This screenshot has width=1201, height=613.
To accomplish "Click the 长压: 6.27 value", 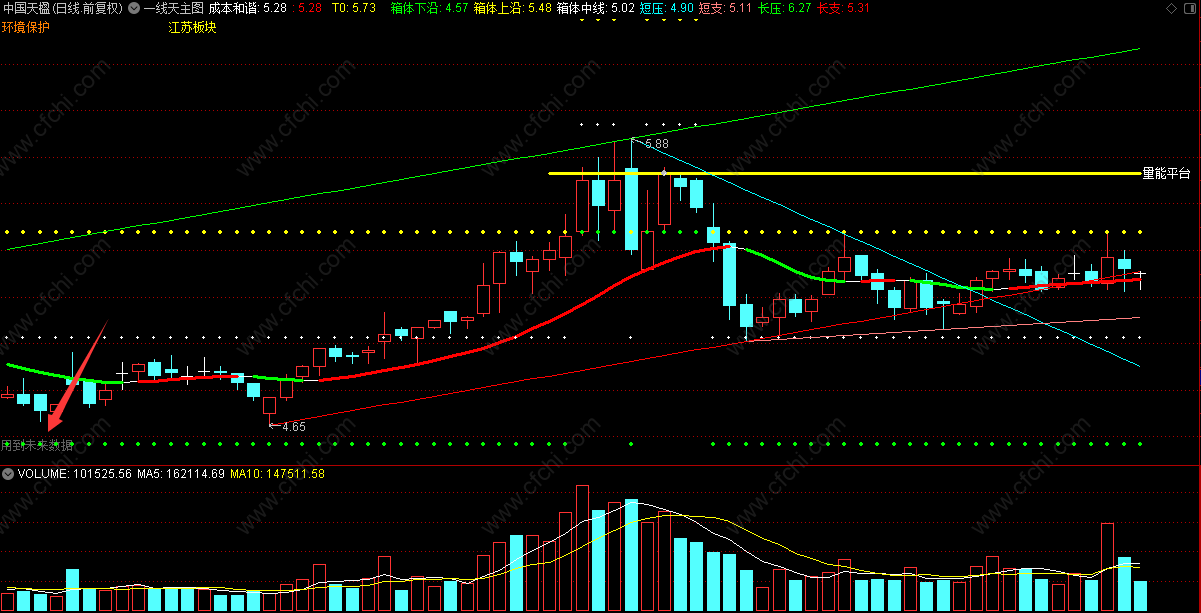I will click(x=785, y=7).
